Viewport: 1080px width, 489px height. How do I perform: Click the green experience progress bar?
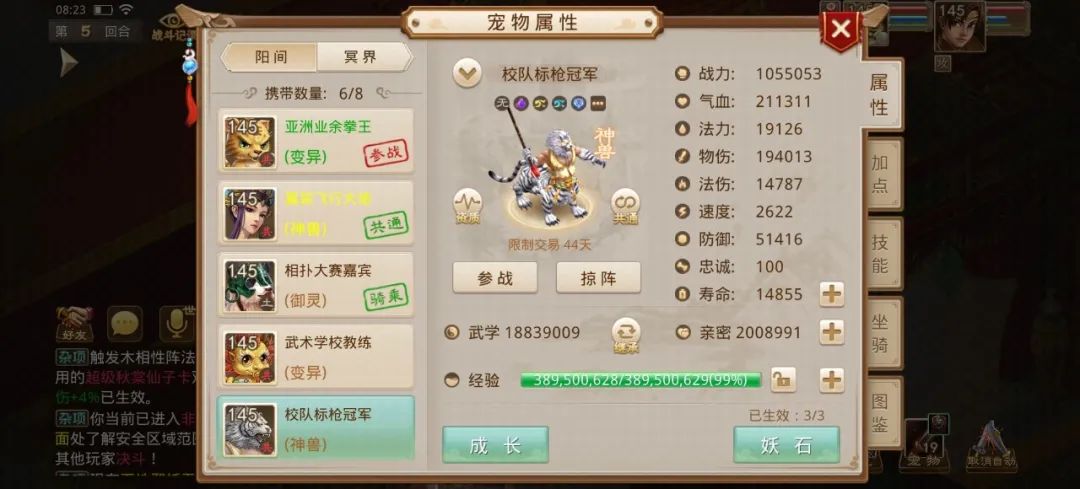click(641, 380)
